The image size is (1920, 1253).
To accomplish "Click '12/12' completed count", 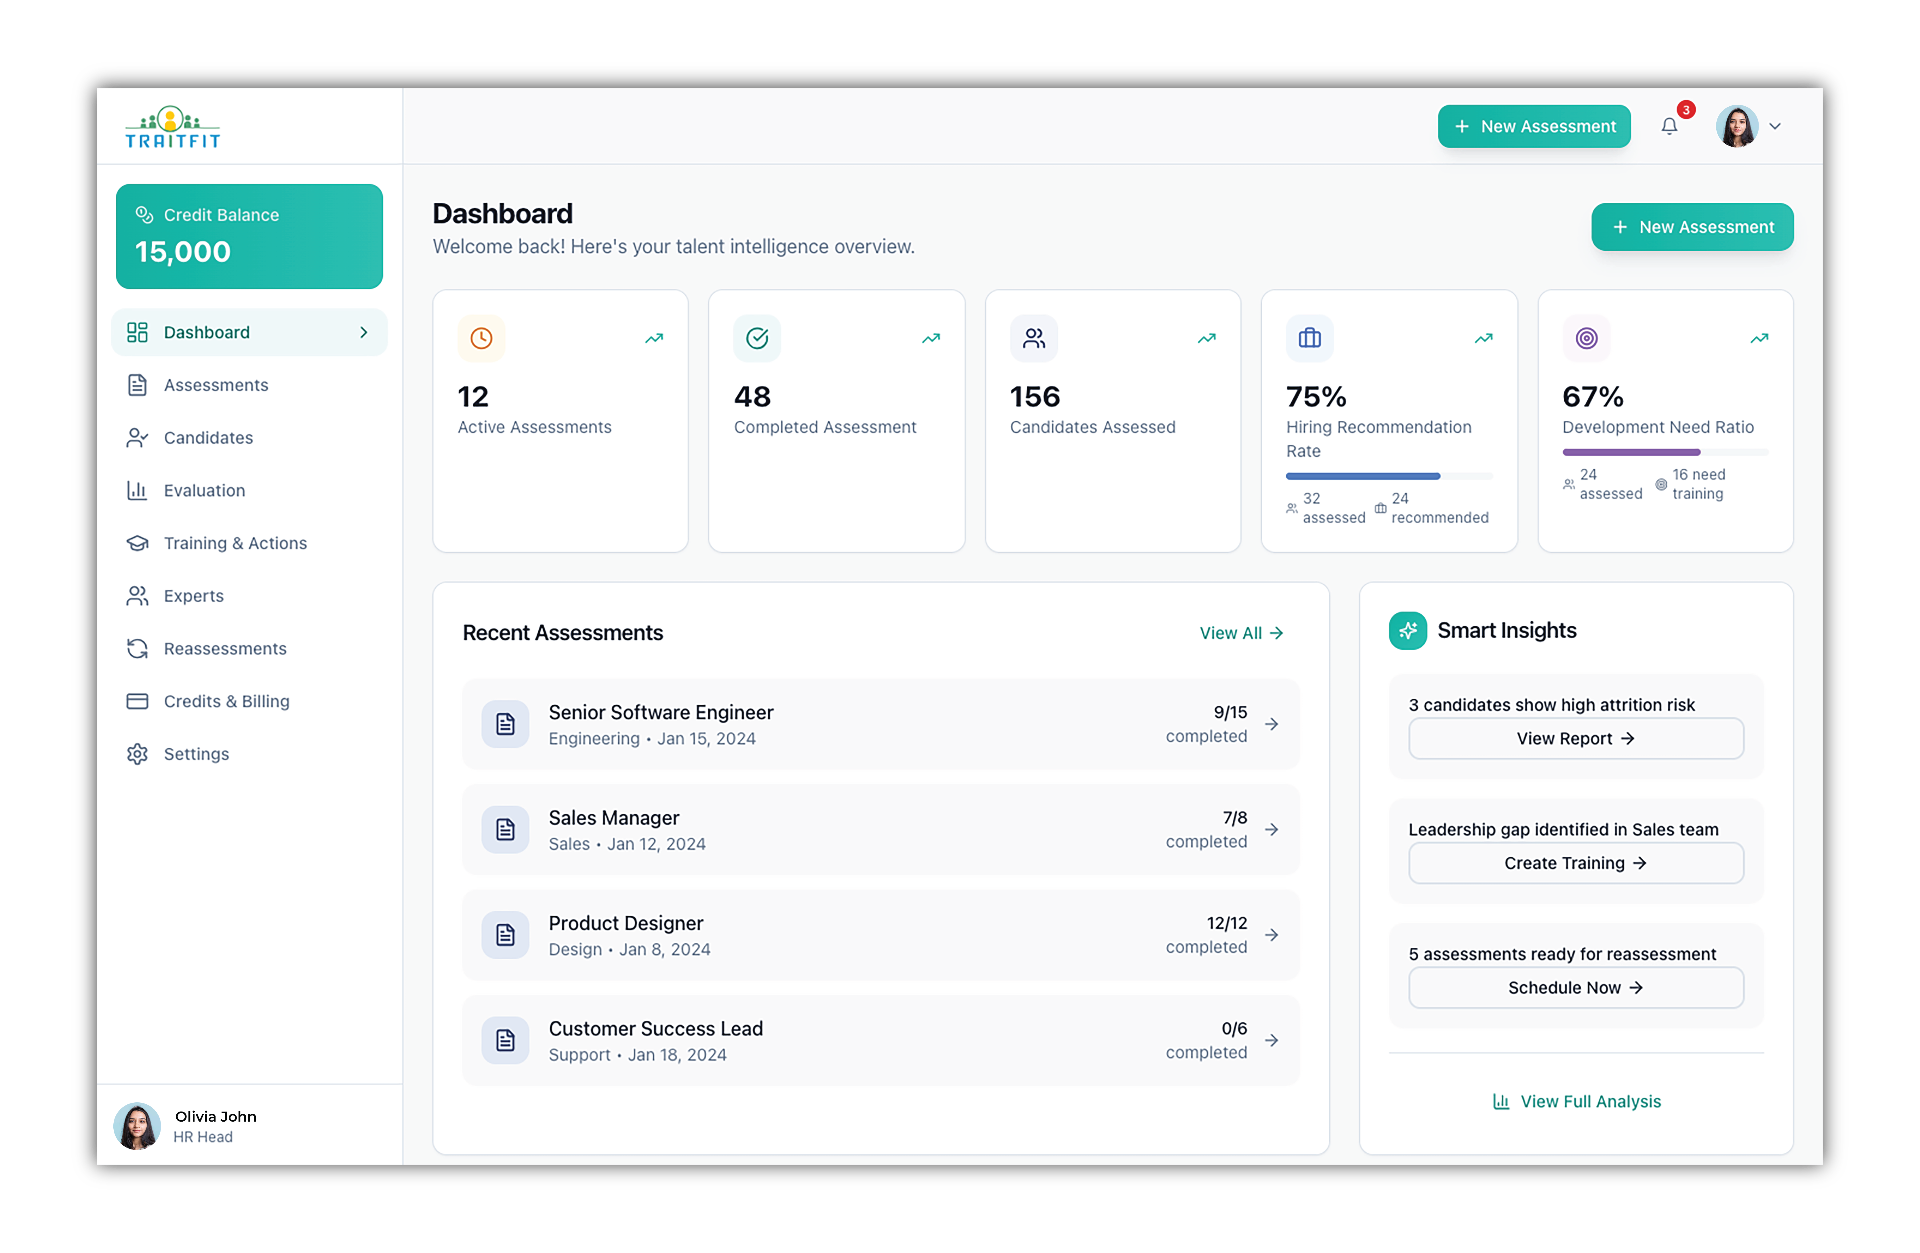I will tap(1227, 923).
